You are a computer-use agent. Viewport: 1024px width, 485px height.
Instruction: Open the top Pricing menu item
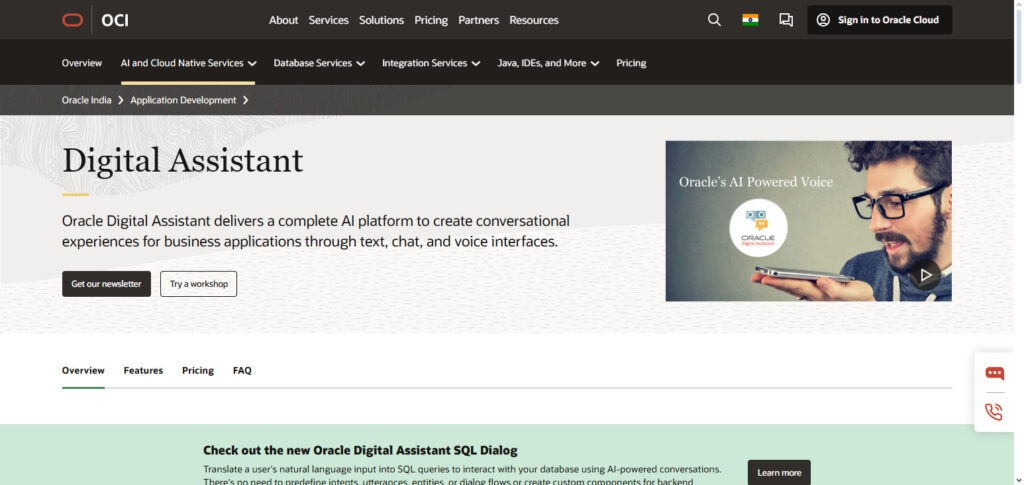pos(431,20)
